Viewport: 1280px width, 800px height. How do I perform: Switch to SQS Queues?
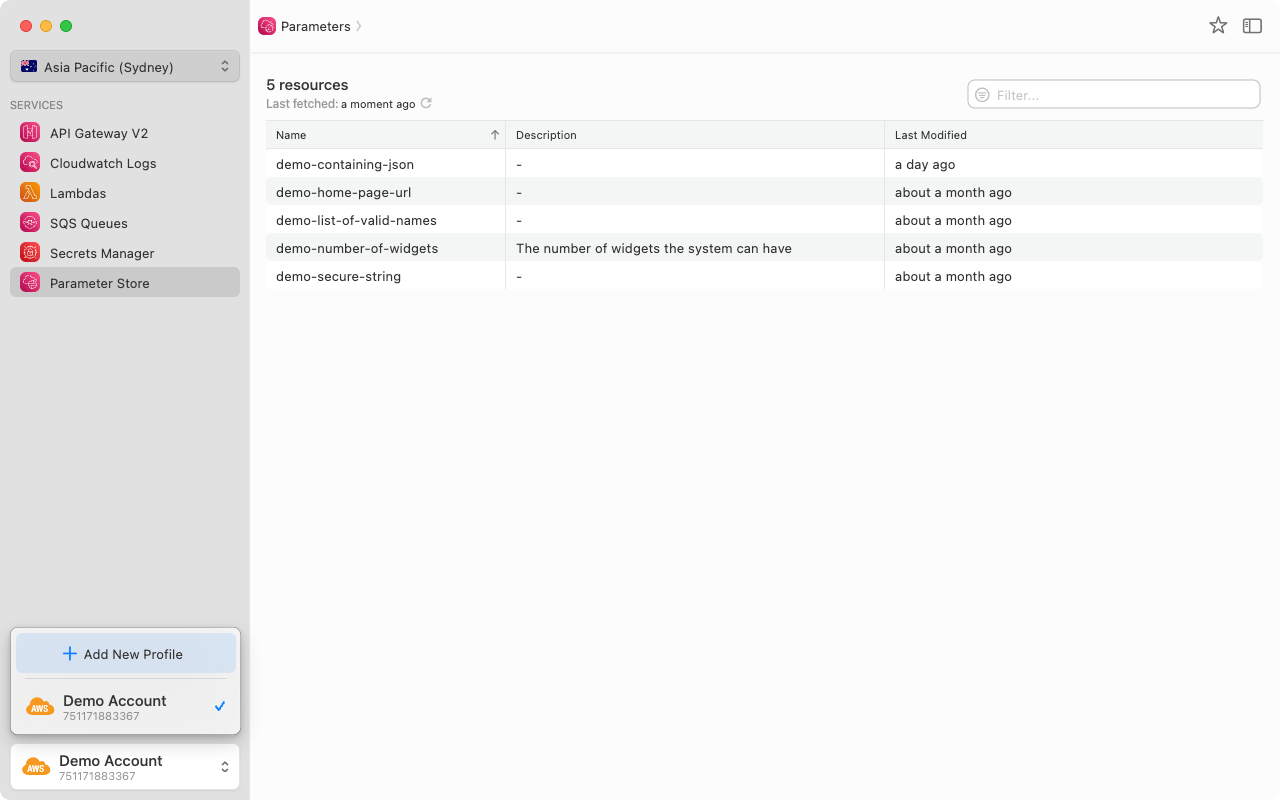[x=125, y=223]
